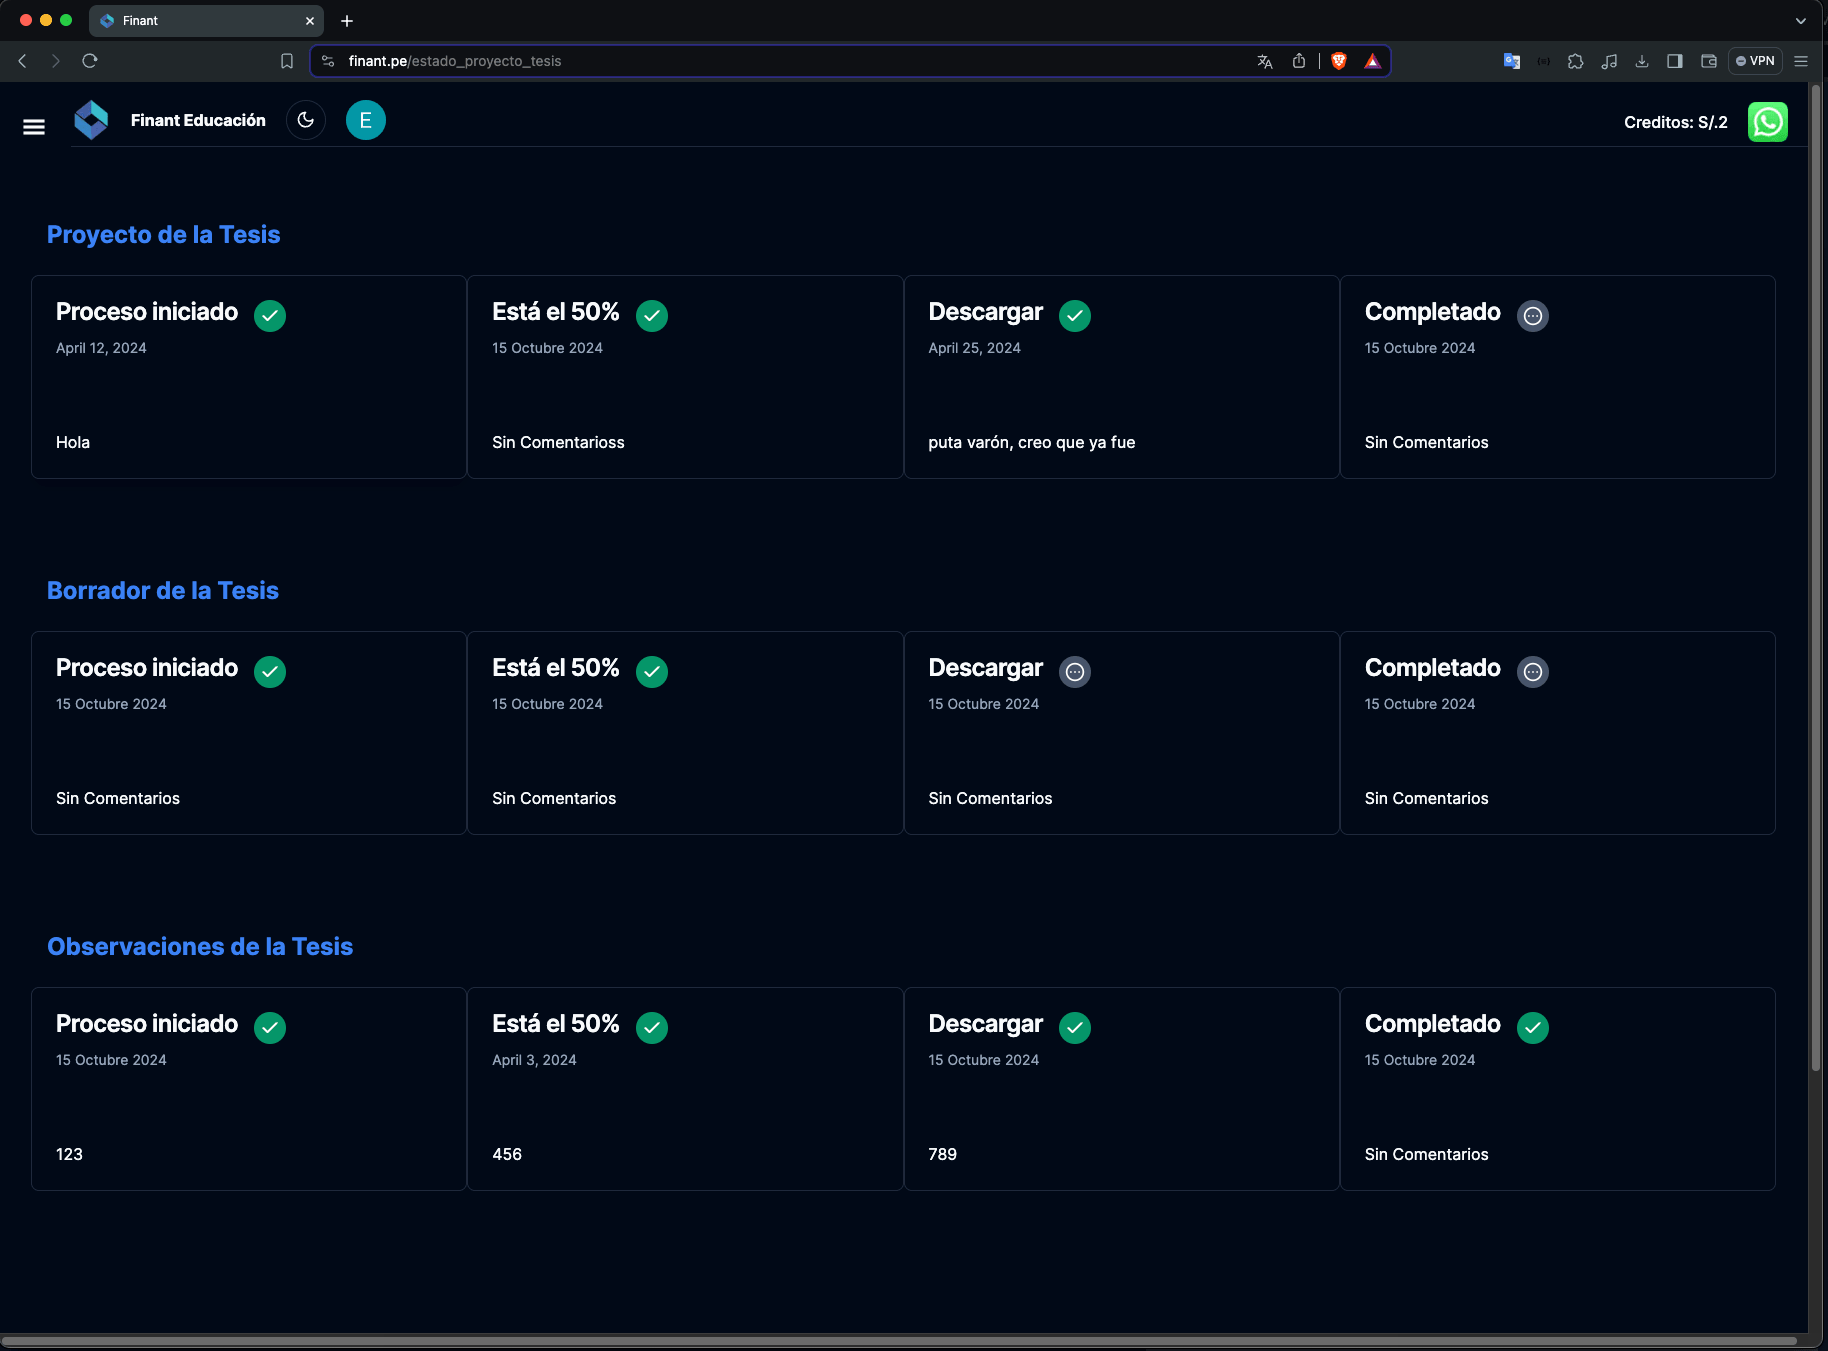The image size is (1828, 1351).
Task: Click the Borrador de la Tesis heading
Action: 163,590
